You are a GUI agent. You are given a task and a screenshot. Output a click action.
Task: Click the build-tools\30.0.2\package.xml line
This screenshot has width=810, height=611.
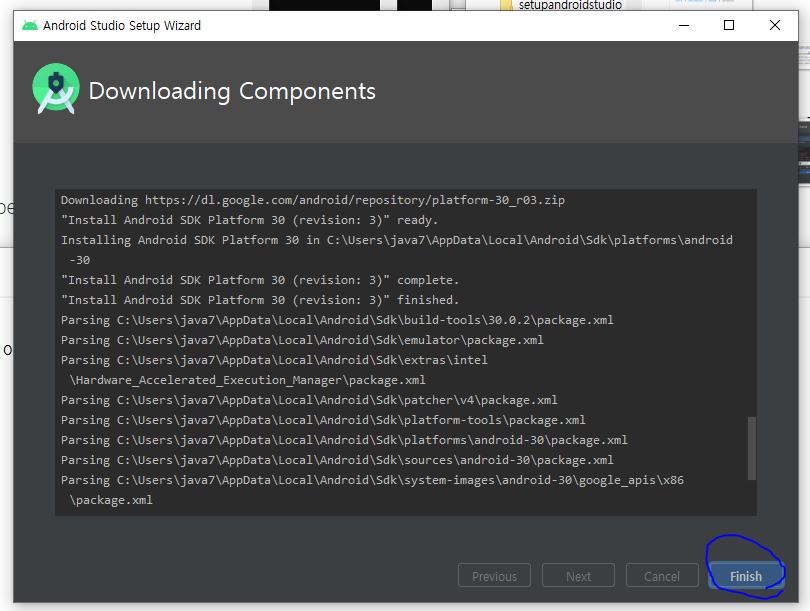click(337, 320)
